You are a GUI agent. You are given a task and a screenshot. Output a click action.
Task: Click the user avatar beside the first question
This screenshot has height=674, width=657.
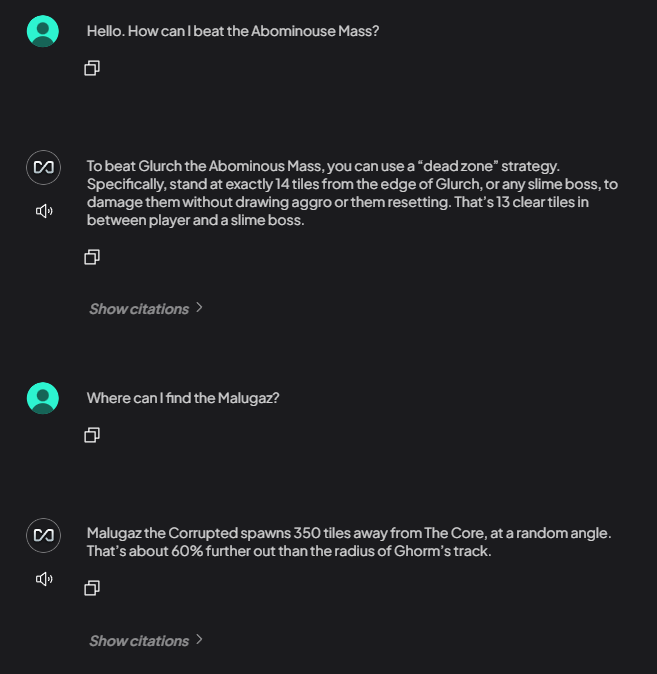click(x=43, y=31)
